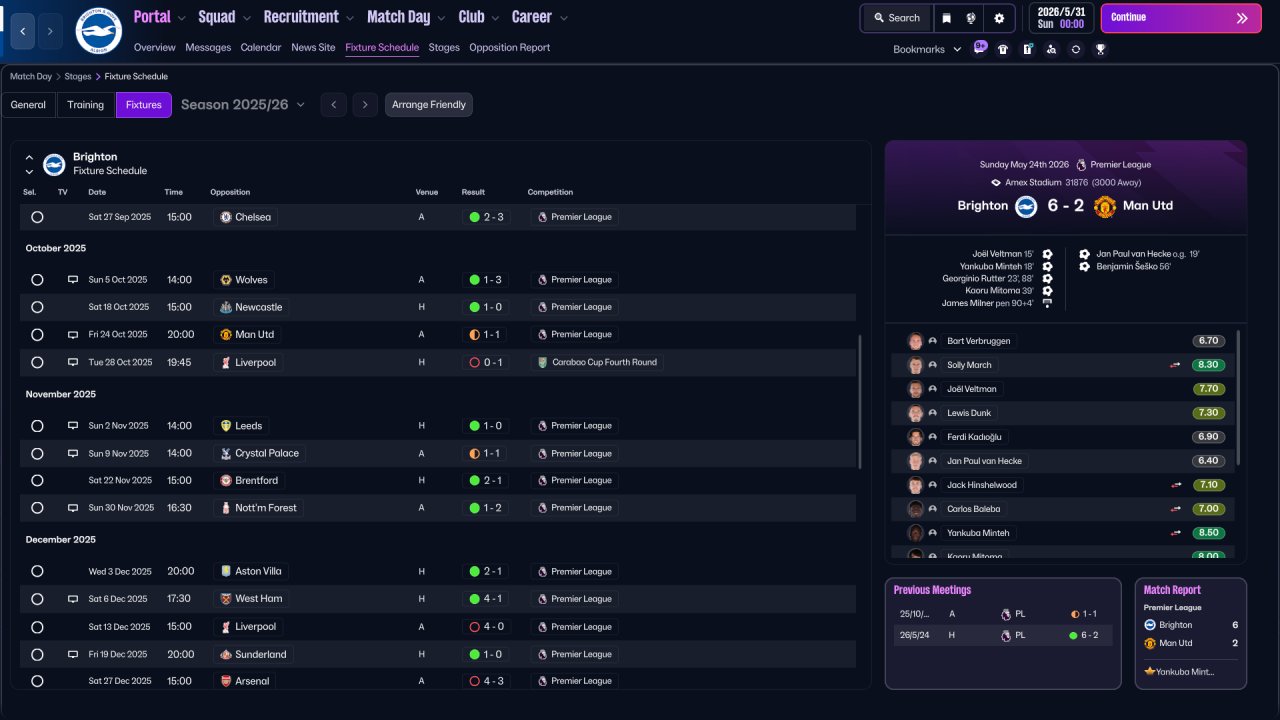This screenshot has height=720, width=1280.
Task: Select the Leeds fixture radio button
Action: 37,426
